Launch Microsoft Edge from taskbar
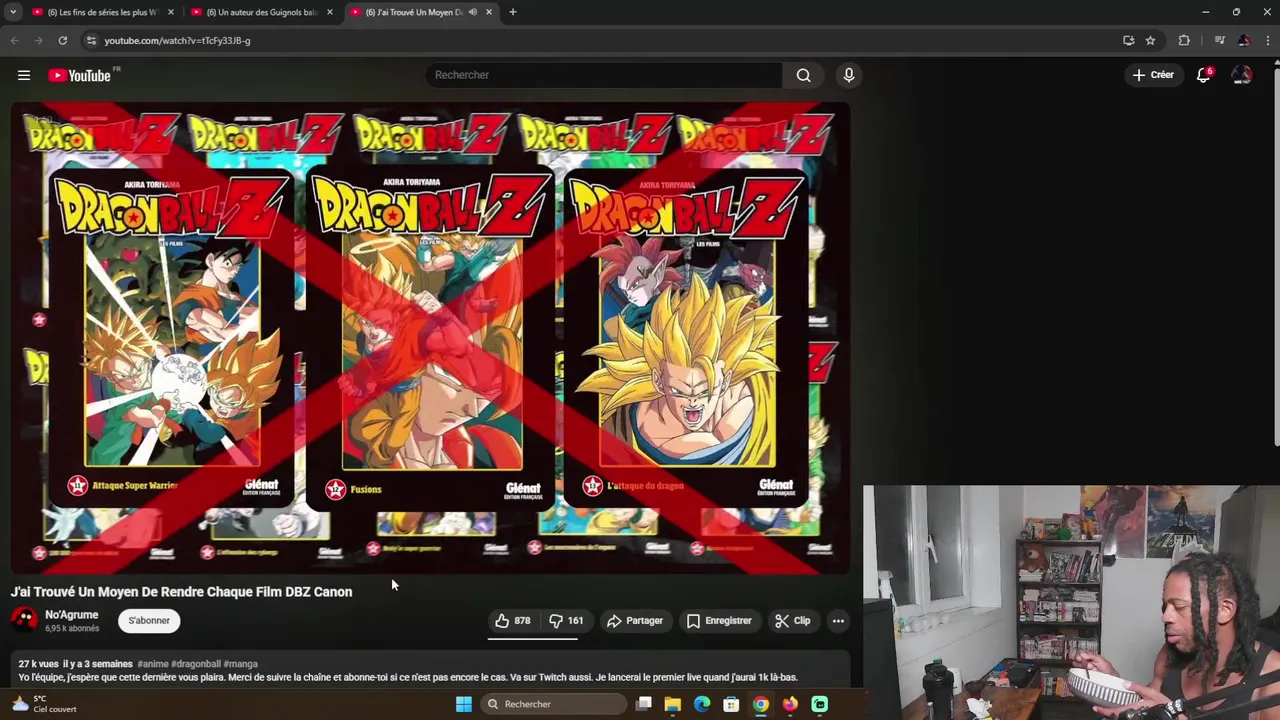This screenshot has width=1280, height=720. [702, 704]
